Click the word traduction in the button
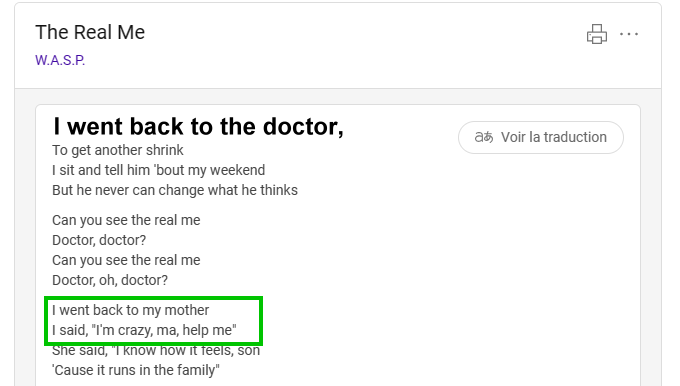 [x=575, y=137]
